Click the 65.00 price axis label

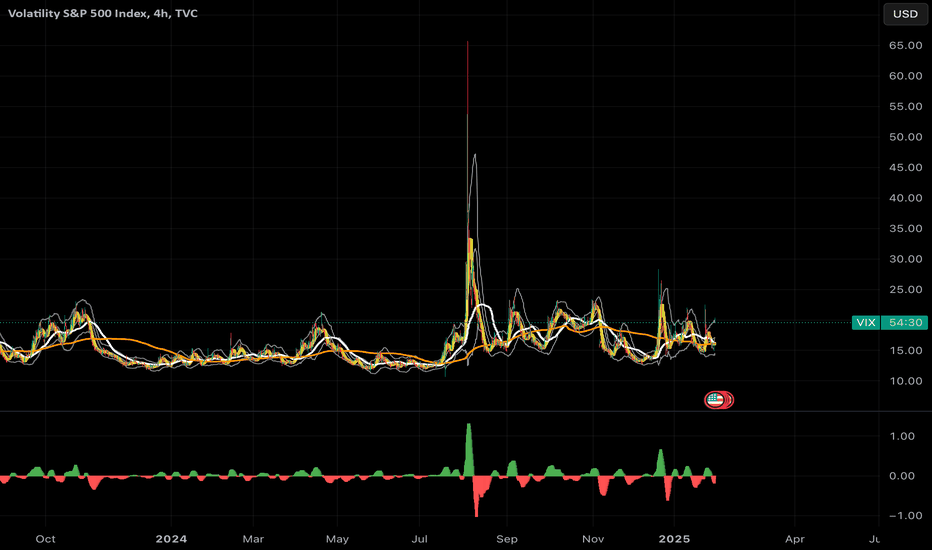(905, 46)
